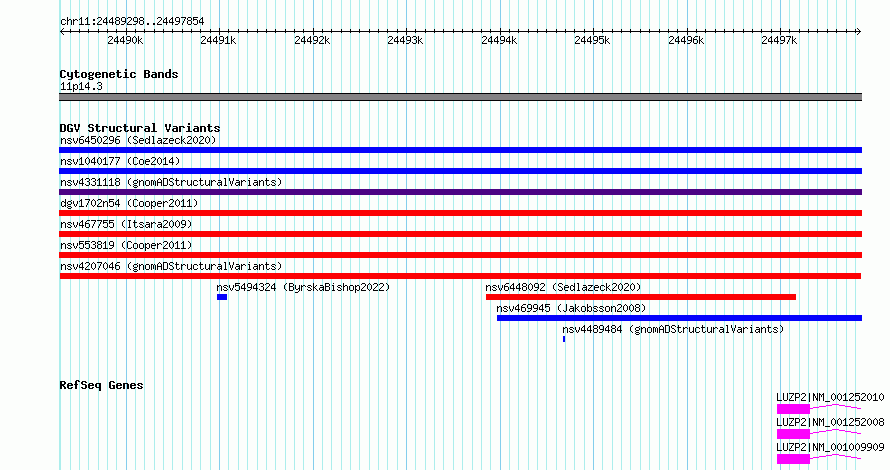
Task: Click the 24490k ruler label
Action: click(x=125, y=40)
